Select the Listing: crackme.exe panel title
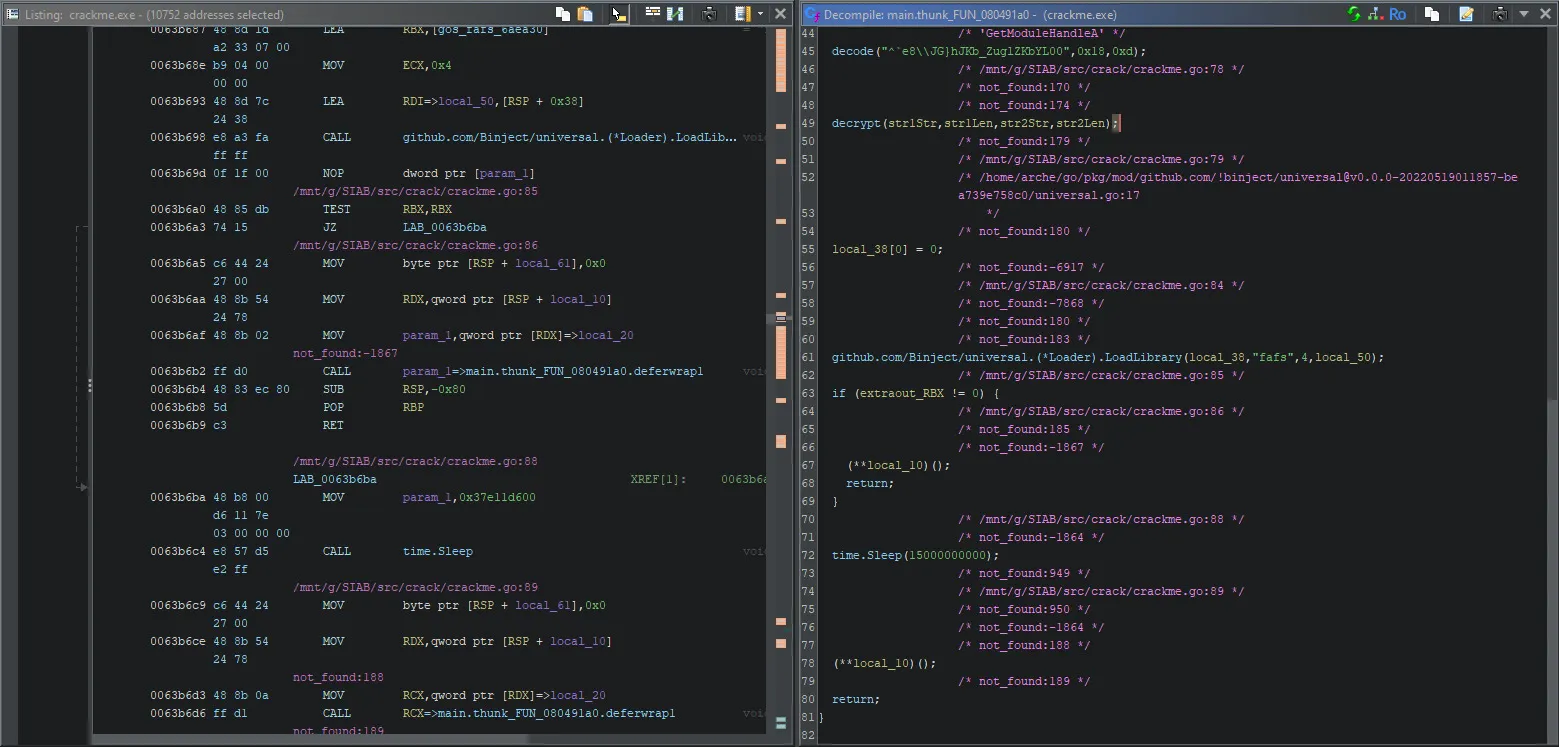The height and width of the screenshot is (747, 1559). click(153, 15)
